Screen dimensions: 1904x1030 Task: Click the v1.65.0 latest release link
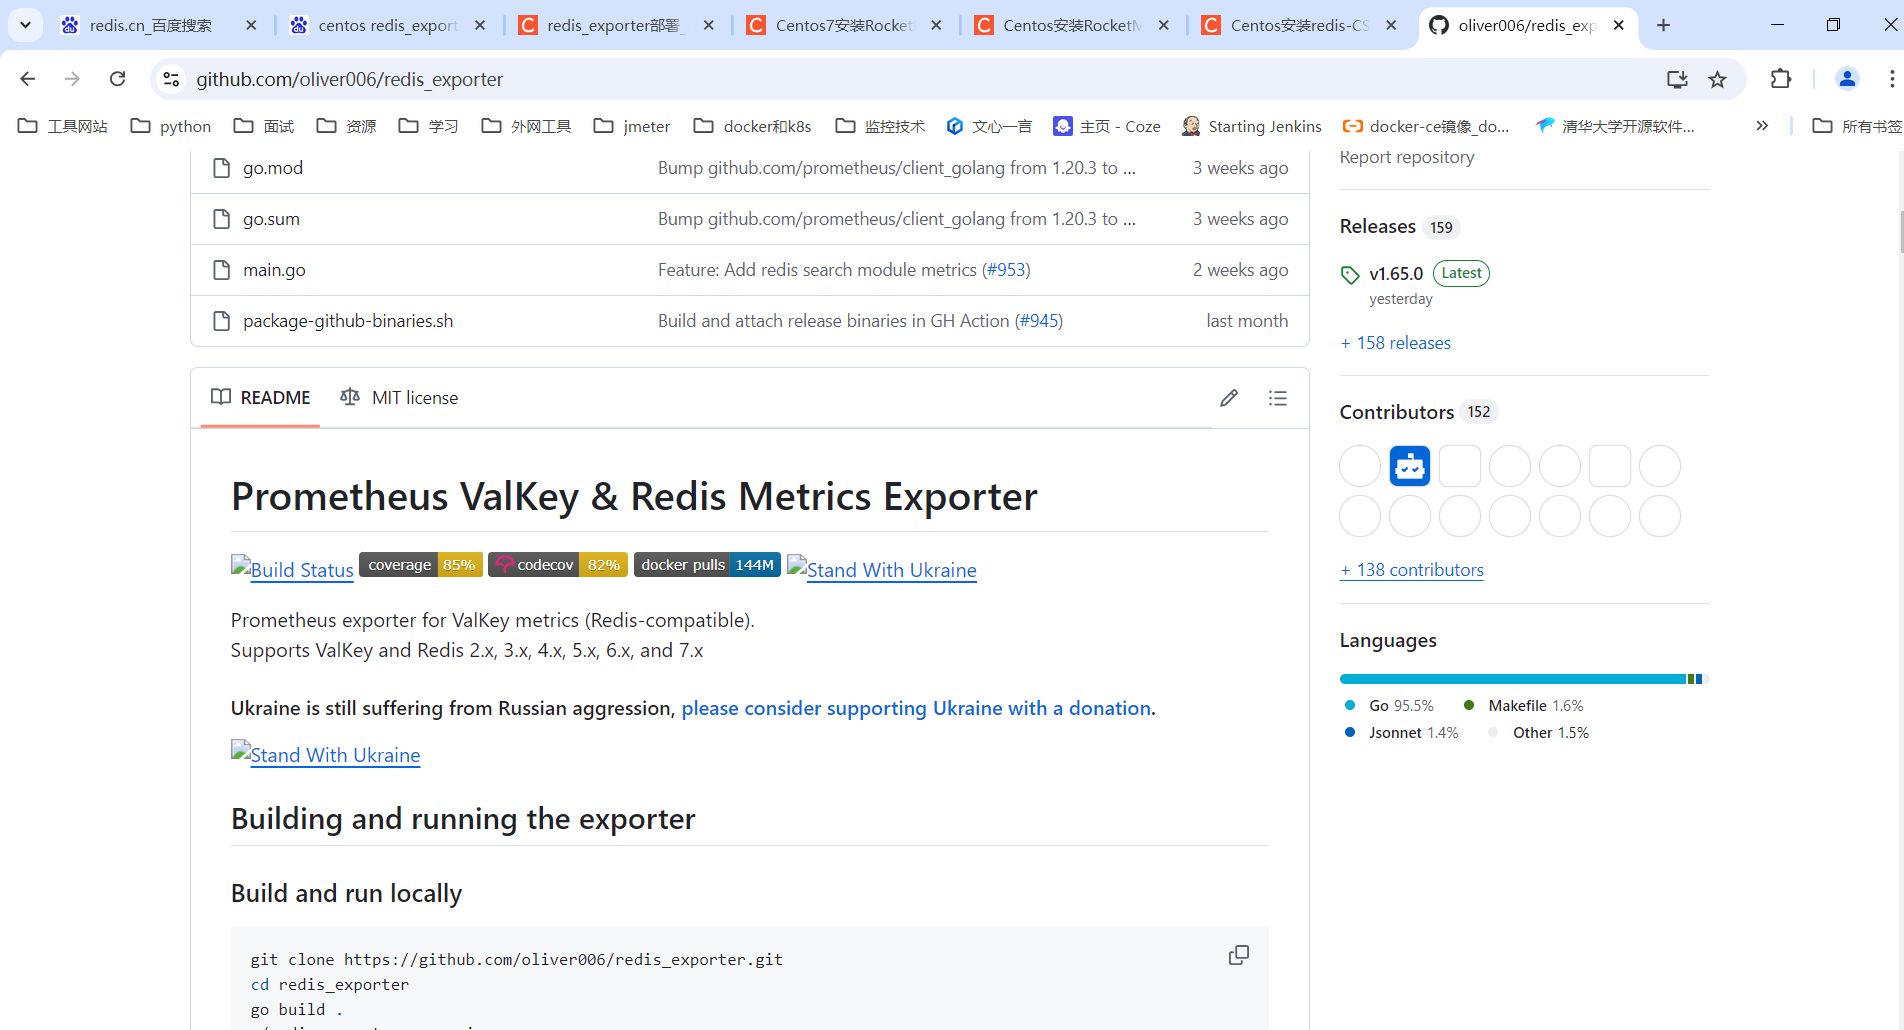1396,274
